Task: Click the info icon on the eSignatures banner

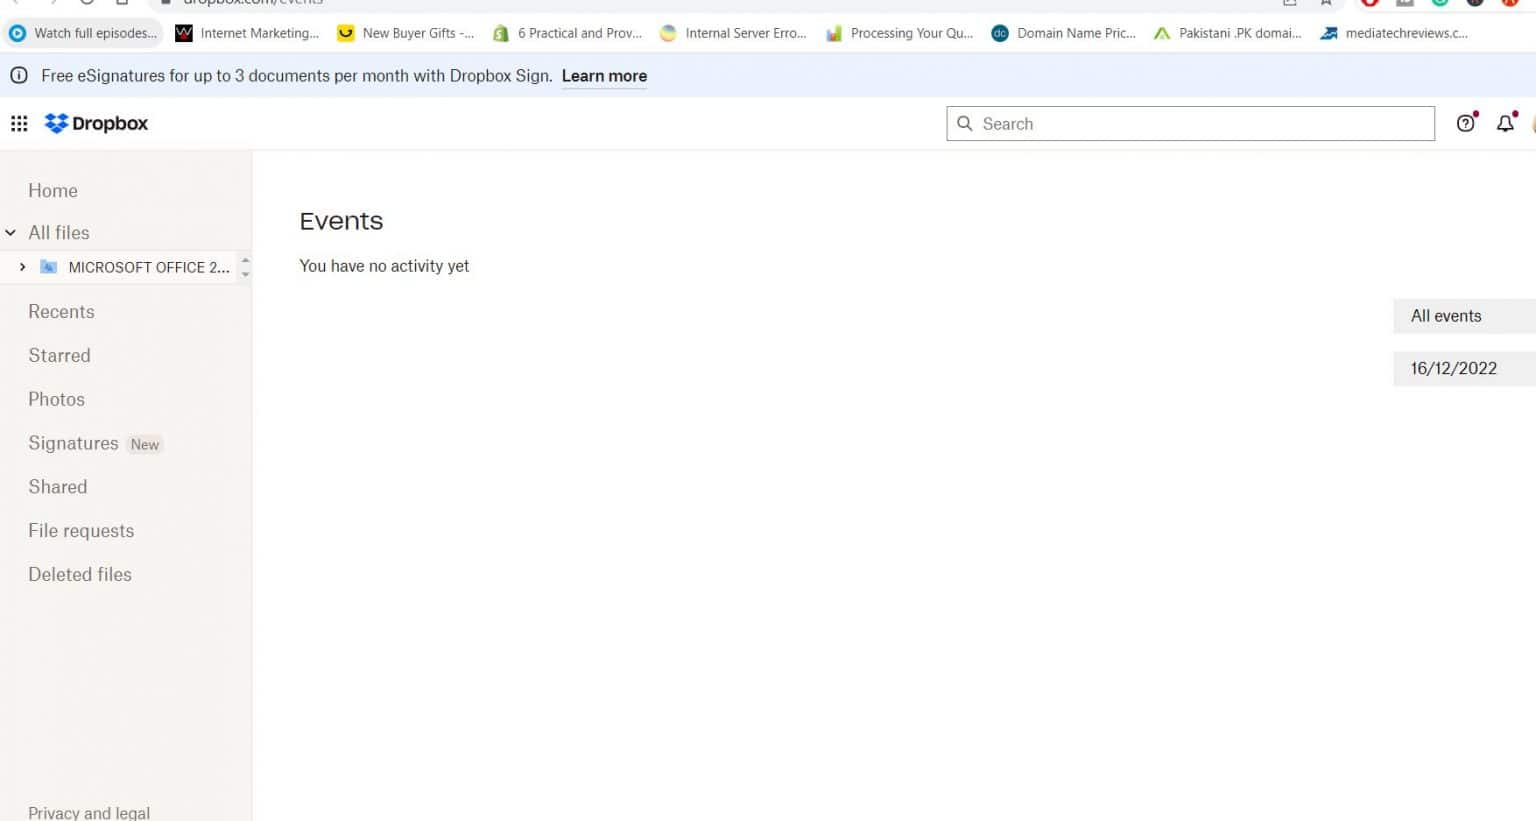Action: tap(19, 75)
